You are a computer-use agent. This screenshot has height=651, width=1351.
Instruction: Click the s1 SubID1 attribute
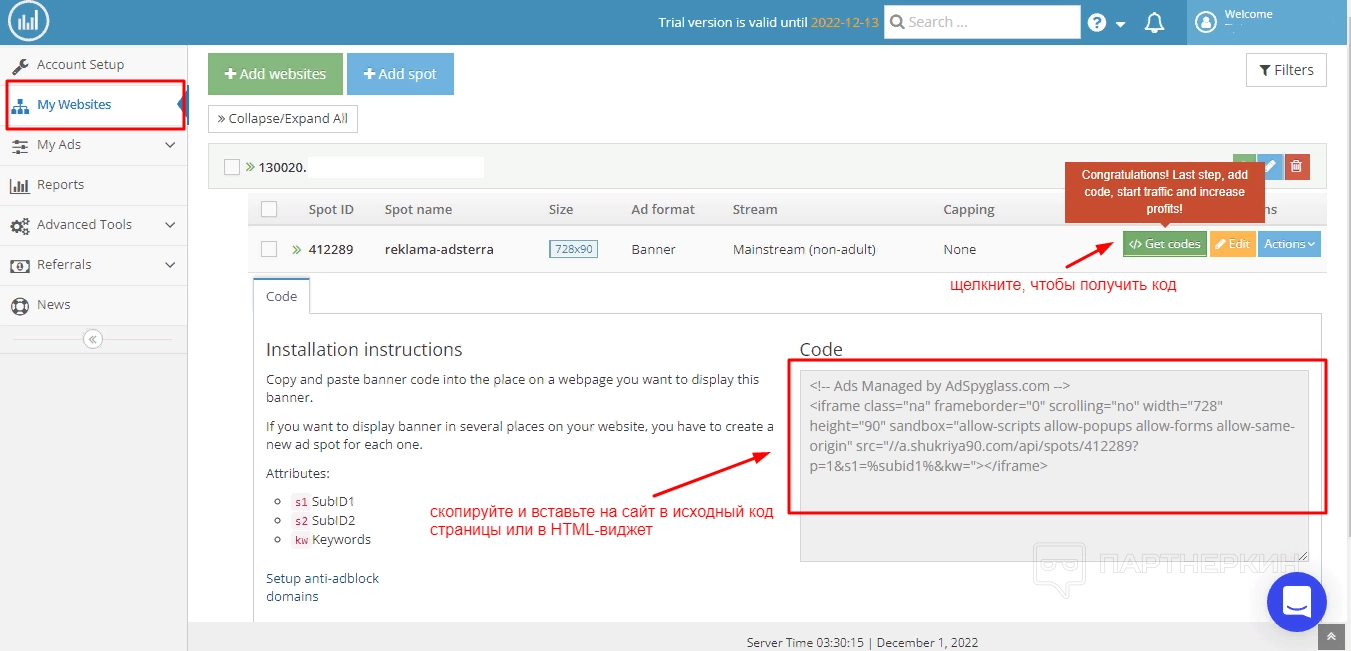pos(323,502)
